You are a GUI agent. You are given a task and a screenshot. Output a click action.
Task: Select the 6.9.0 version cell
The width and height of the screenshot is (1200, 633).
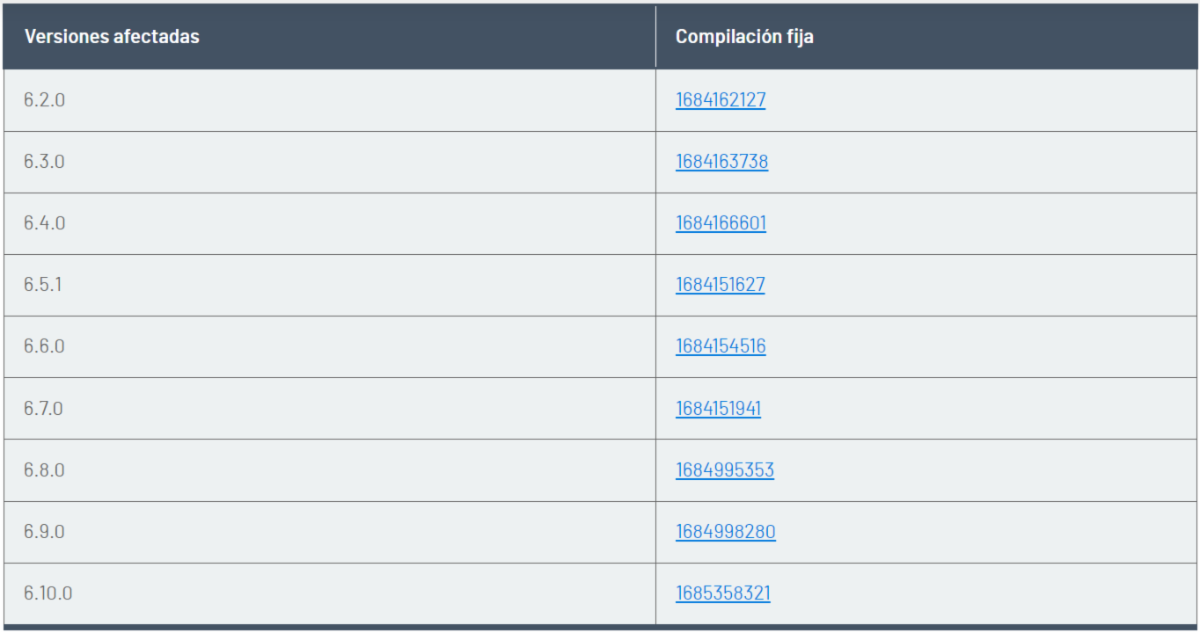point(44,532)
